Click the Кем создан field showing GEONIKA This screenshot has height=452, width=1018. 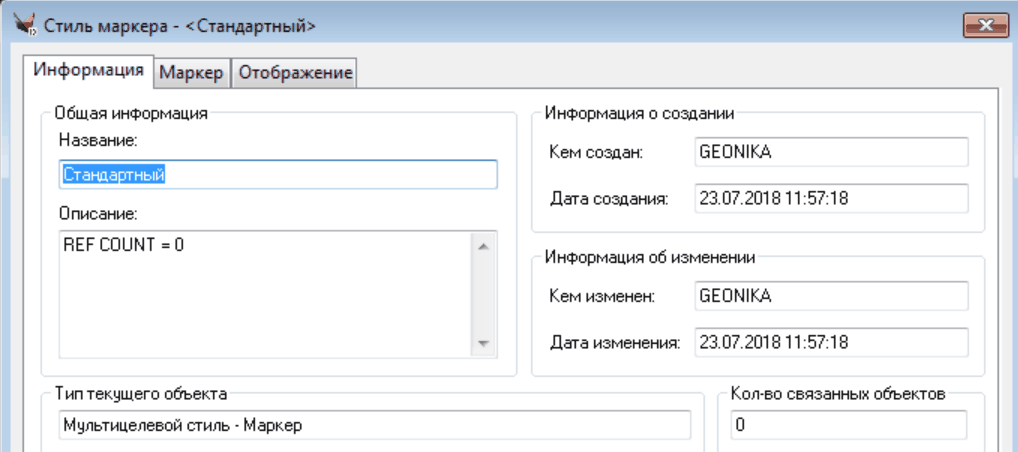(830, 152)
